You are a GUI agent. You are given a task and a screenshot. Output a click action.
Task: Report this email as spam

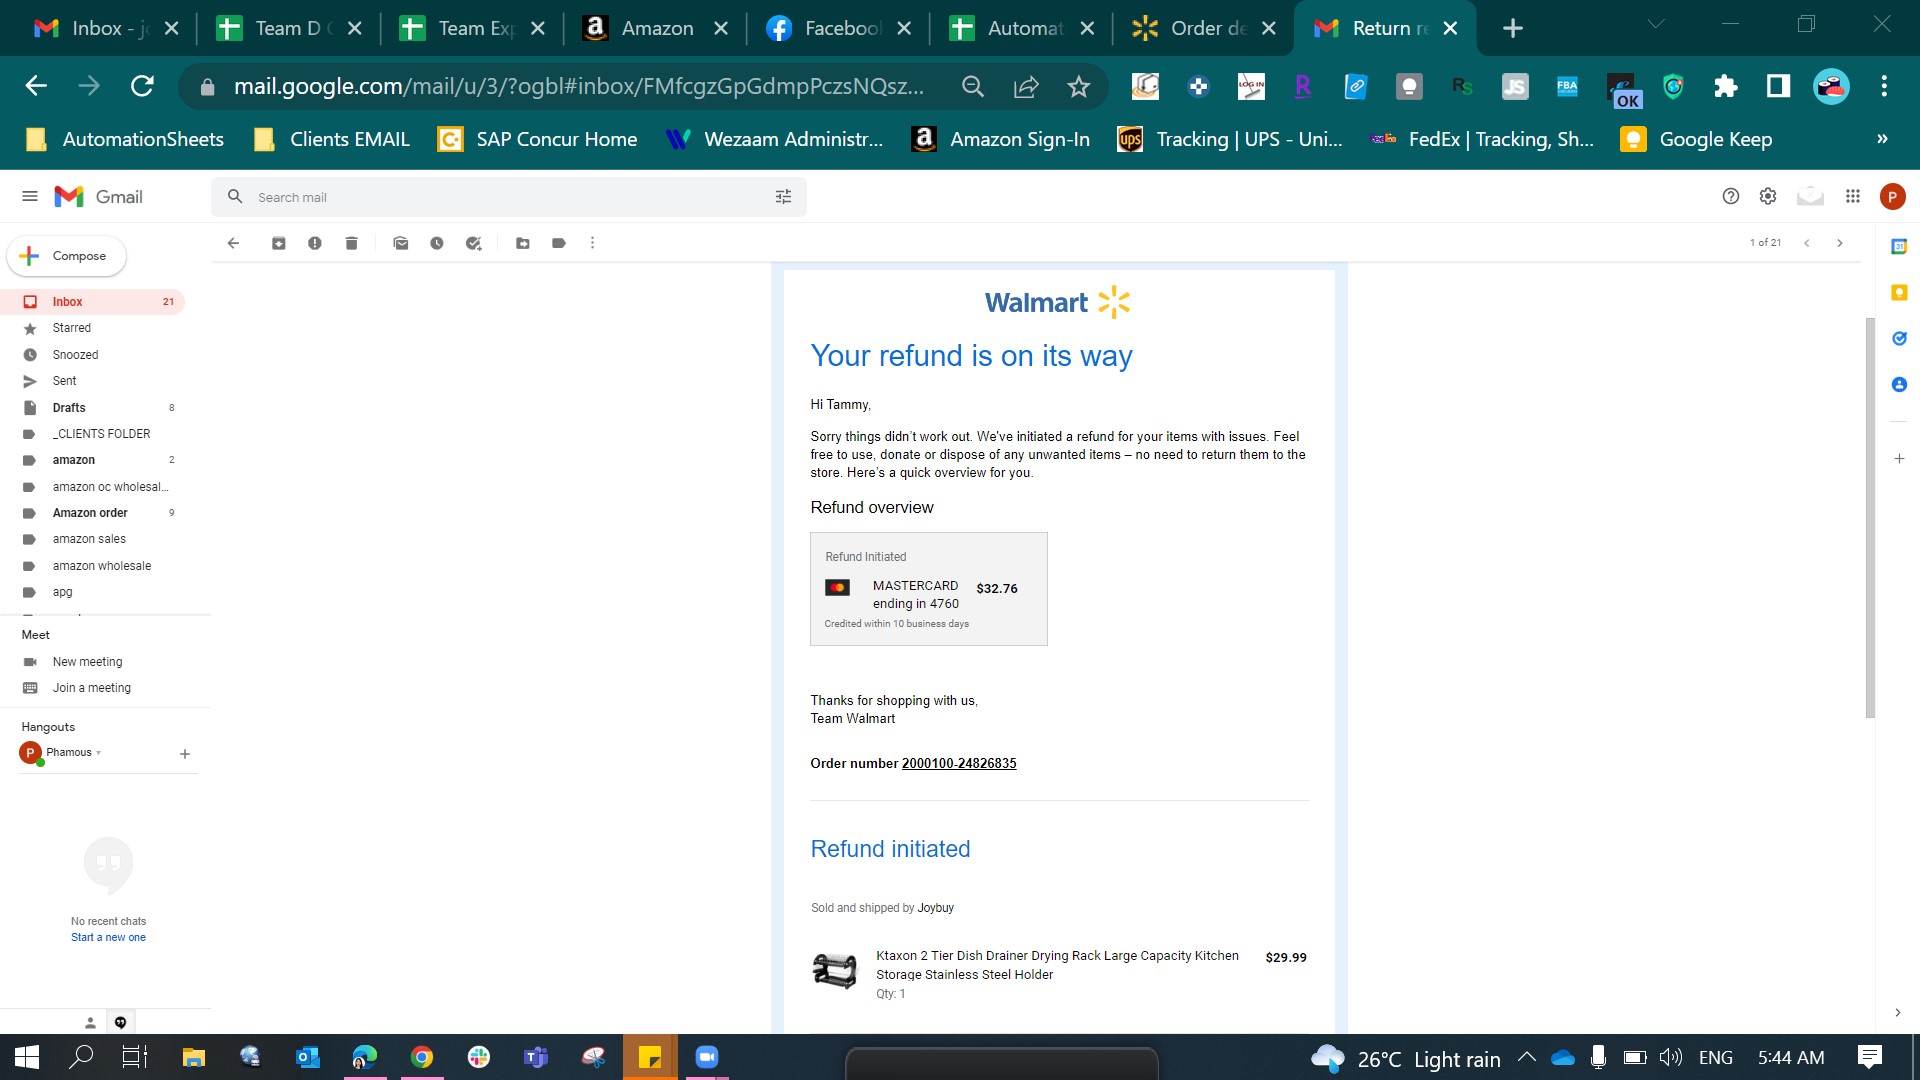click(x=315, y=243)
